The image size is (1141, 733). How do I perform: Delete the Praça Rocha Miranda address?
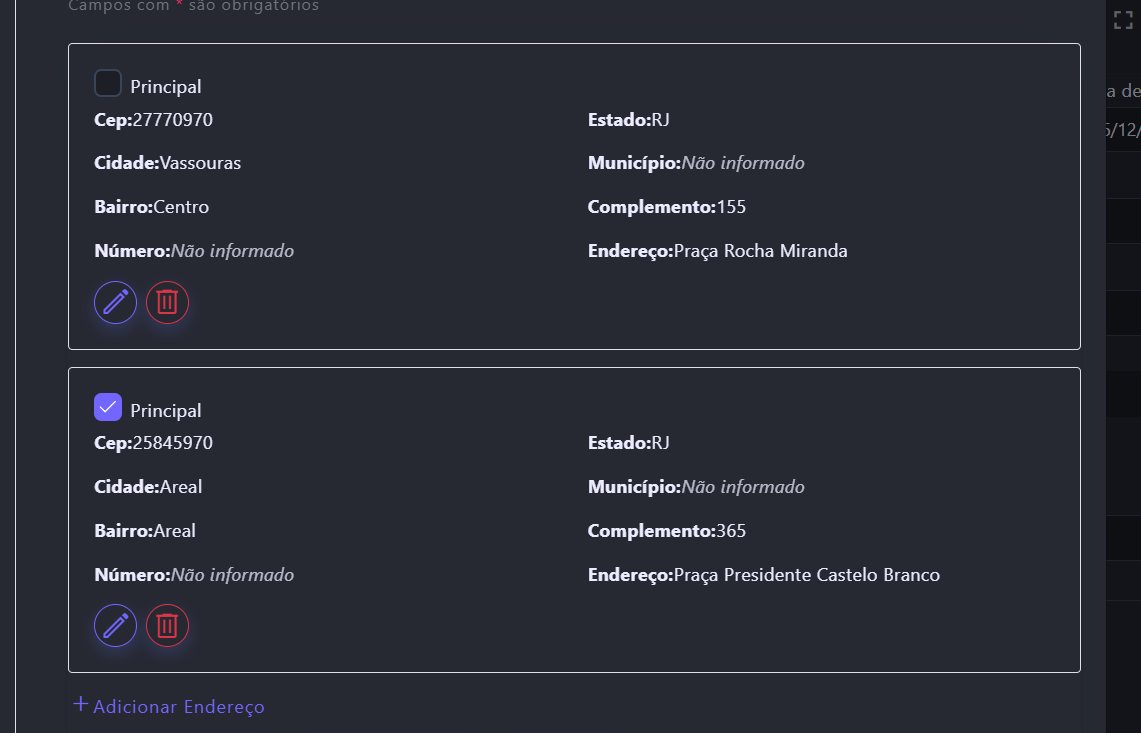coord(167,302)
